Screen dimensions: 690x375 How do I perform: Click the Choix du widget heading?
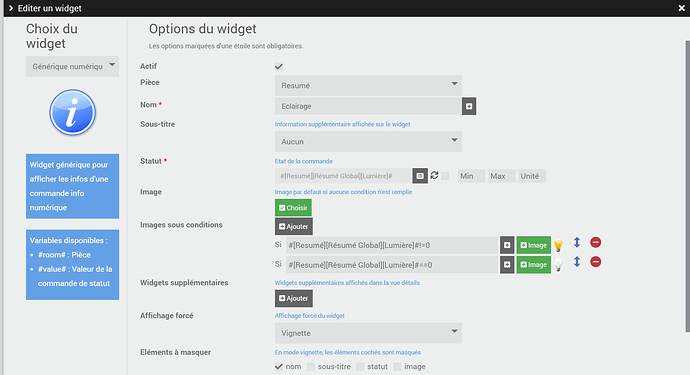point(52,36)
